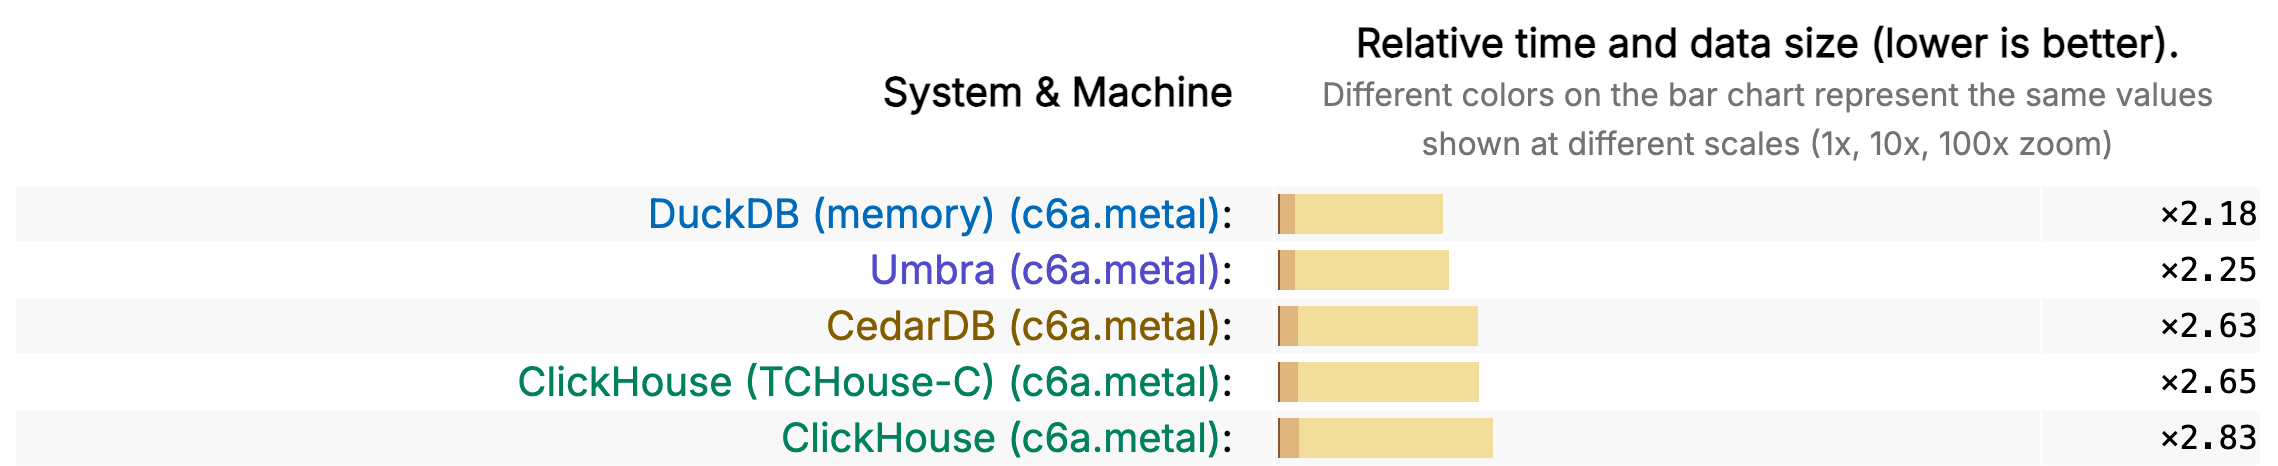Click the ×2.25 value for Umbra

[2208, 270]
